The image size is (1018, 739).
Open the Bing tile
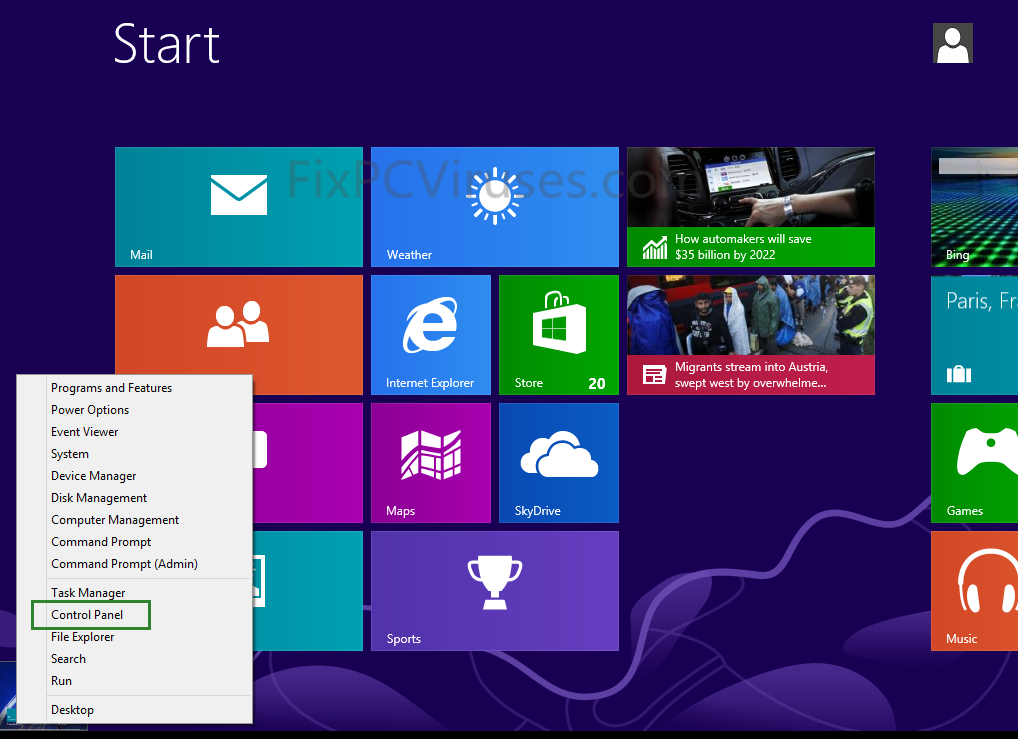(974, 207)
